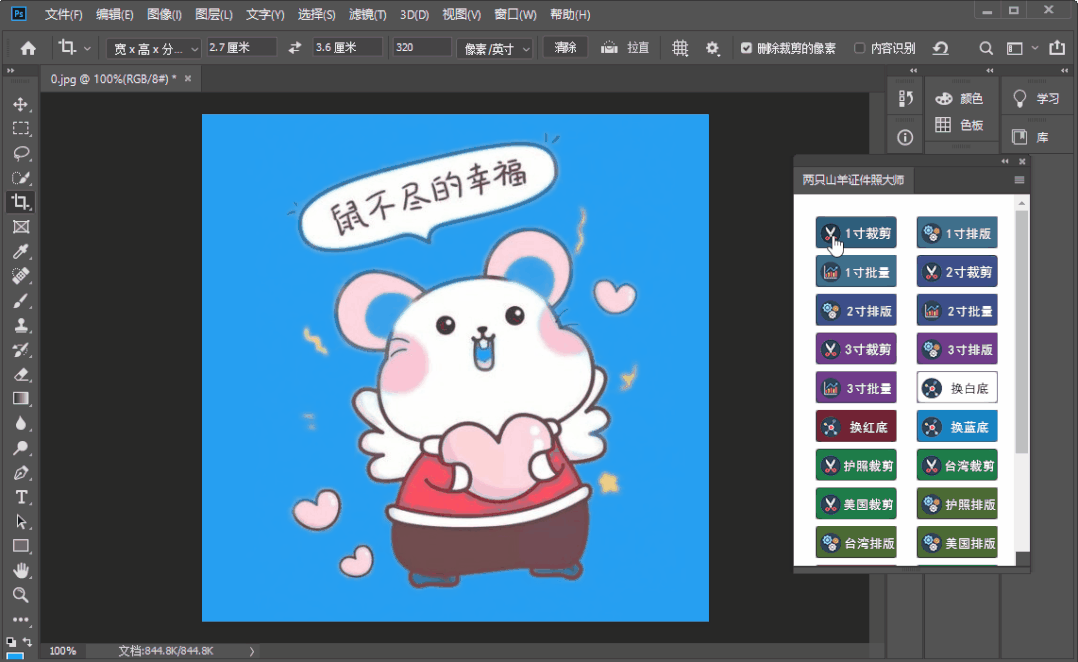Select the Crop tool in toolbar
This screenshot has width=1078, height=662.
coord(21,202)
